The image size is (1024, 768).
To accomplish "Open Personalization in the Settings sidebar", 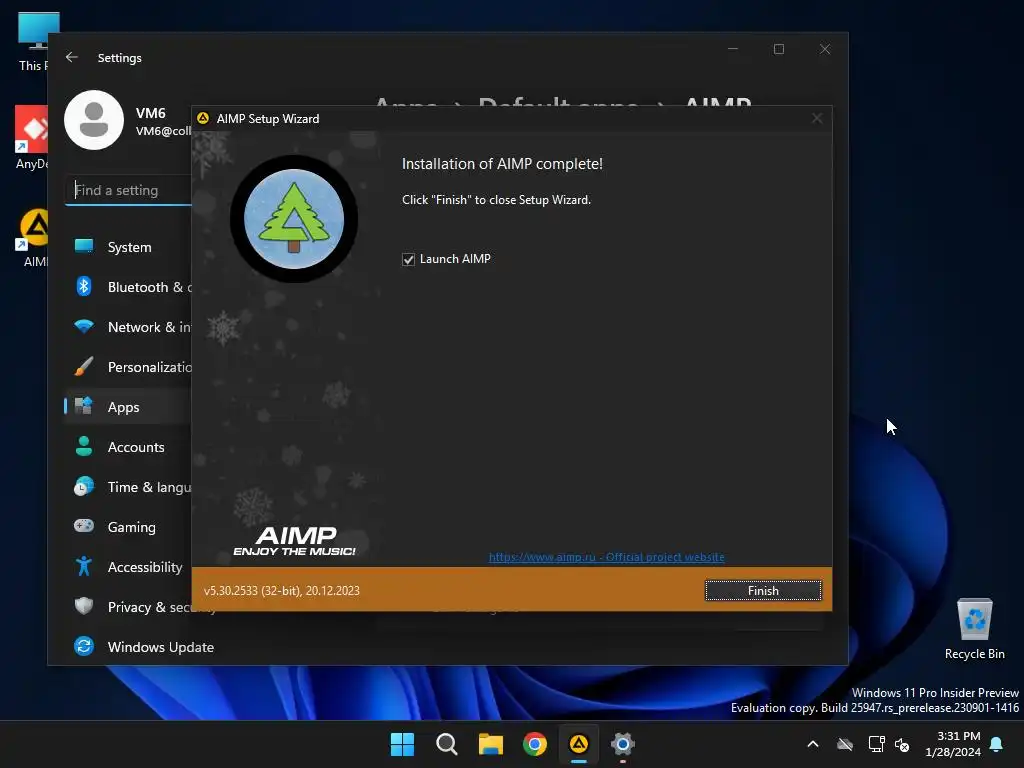I will pos(129,366).
